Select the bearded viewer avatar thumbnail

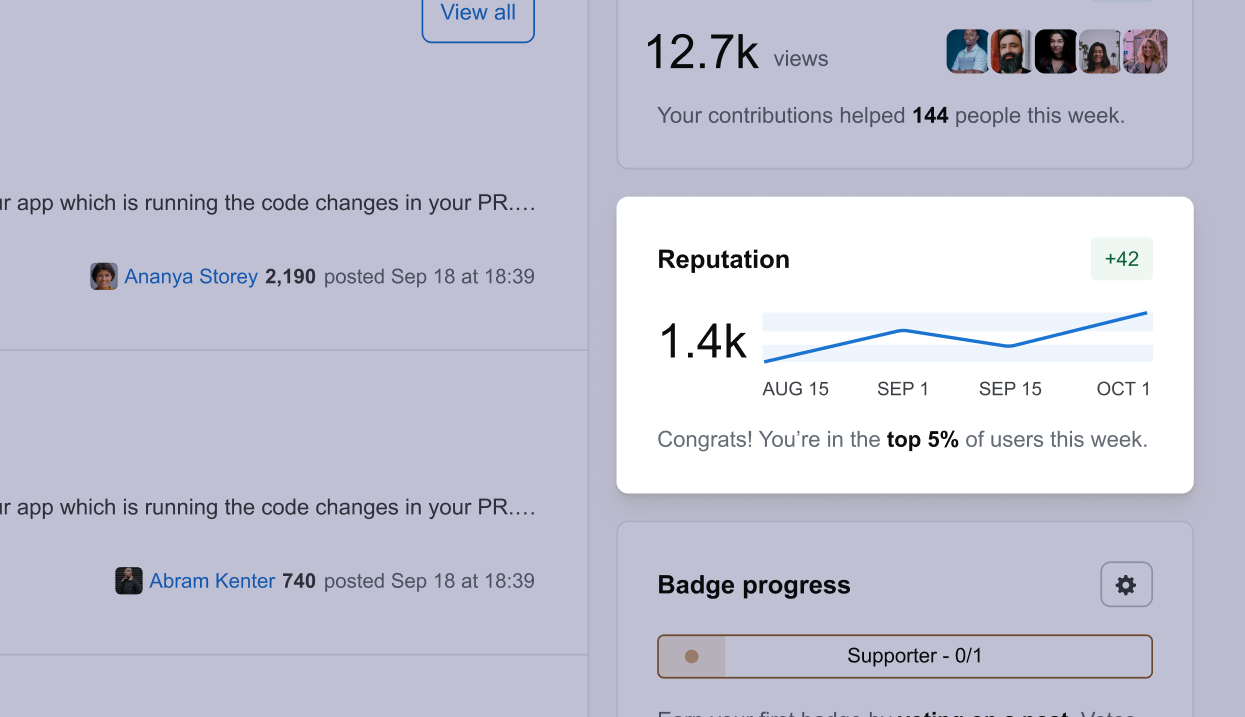[1012, 52]
